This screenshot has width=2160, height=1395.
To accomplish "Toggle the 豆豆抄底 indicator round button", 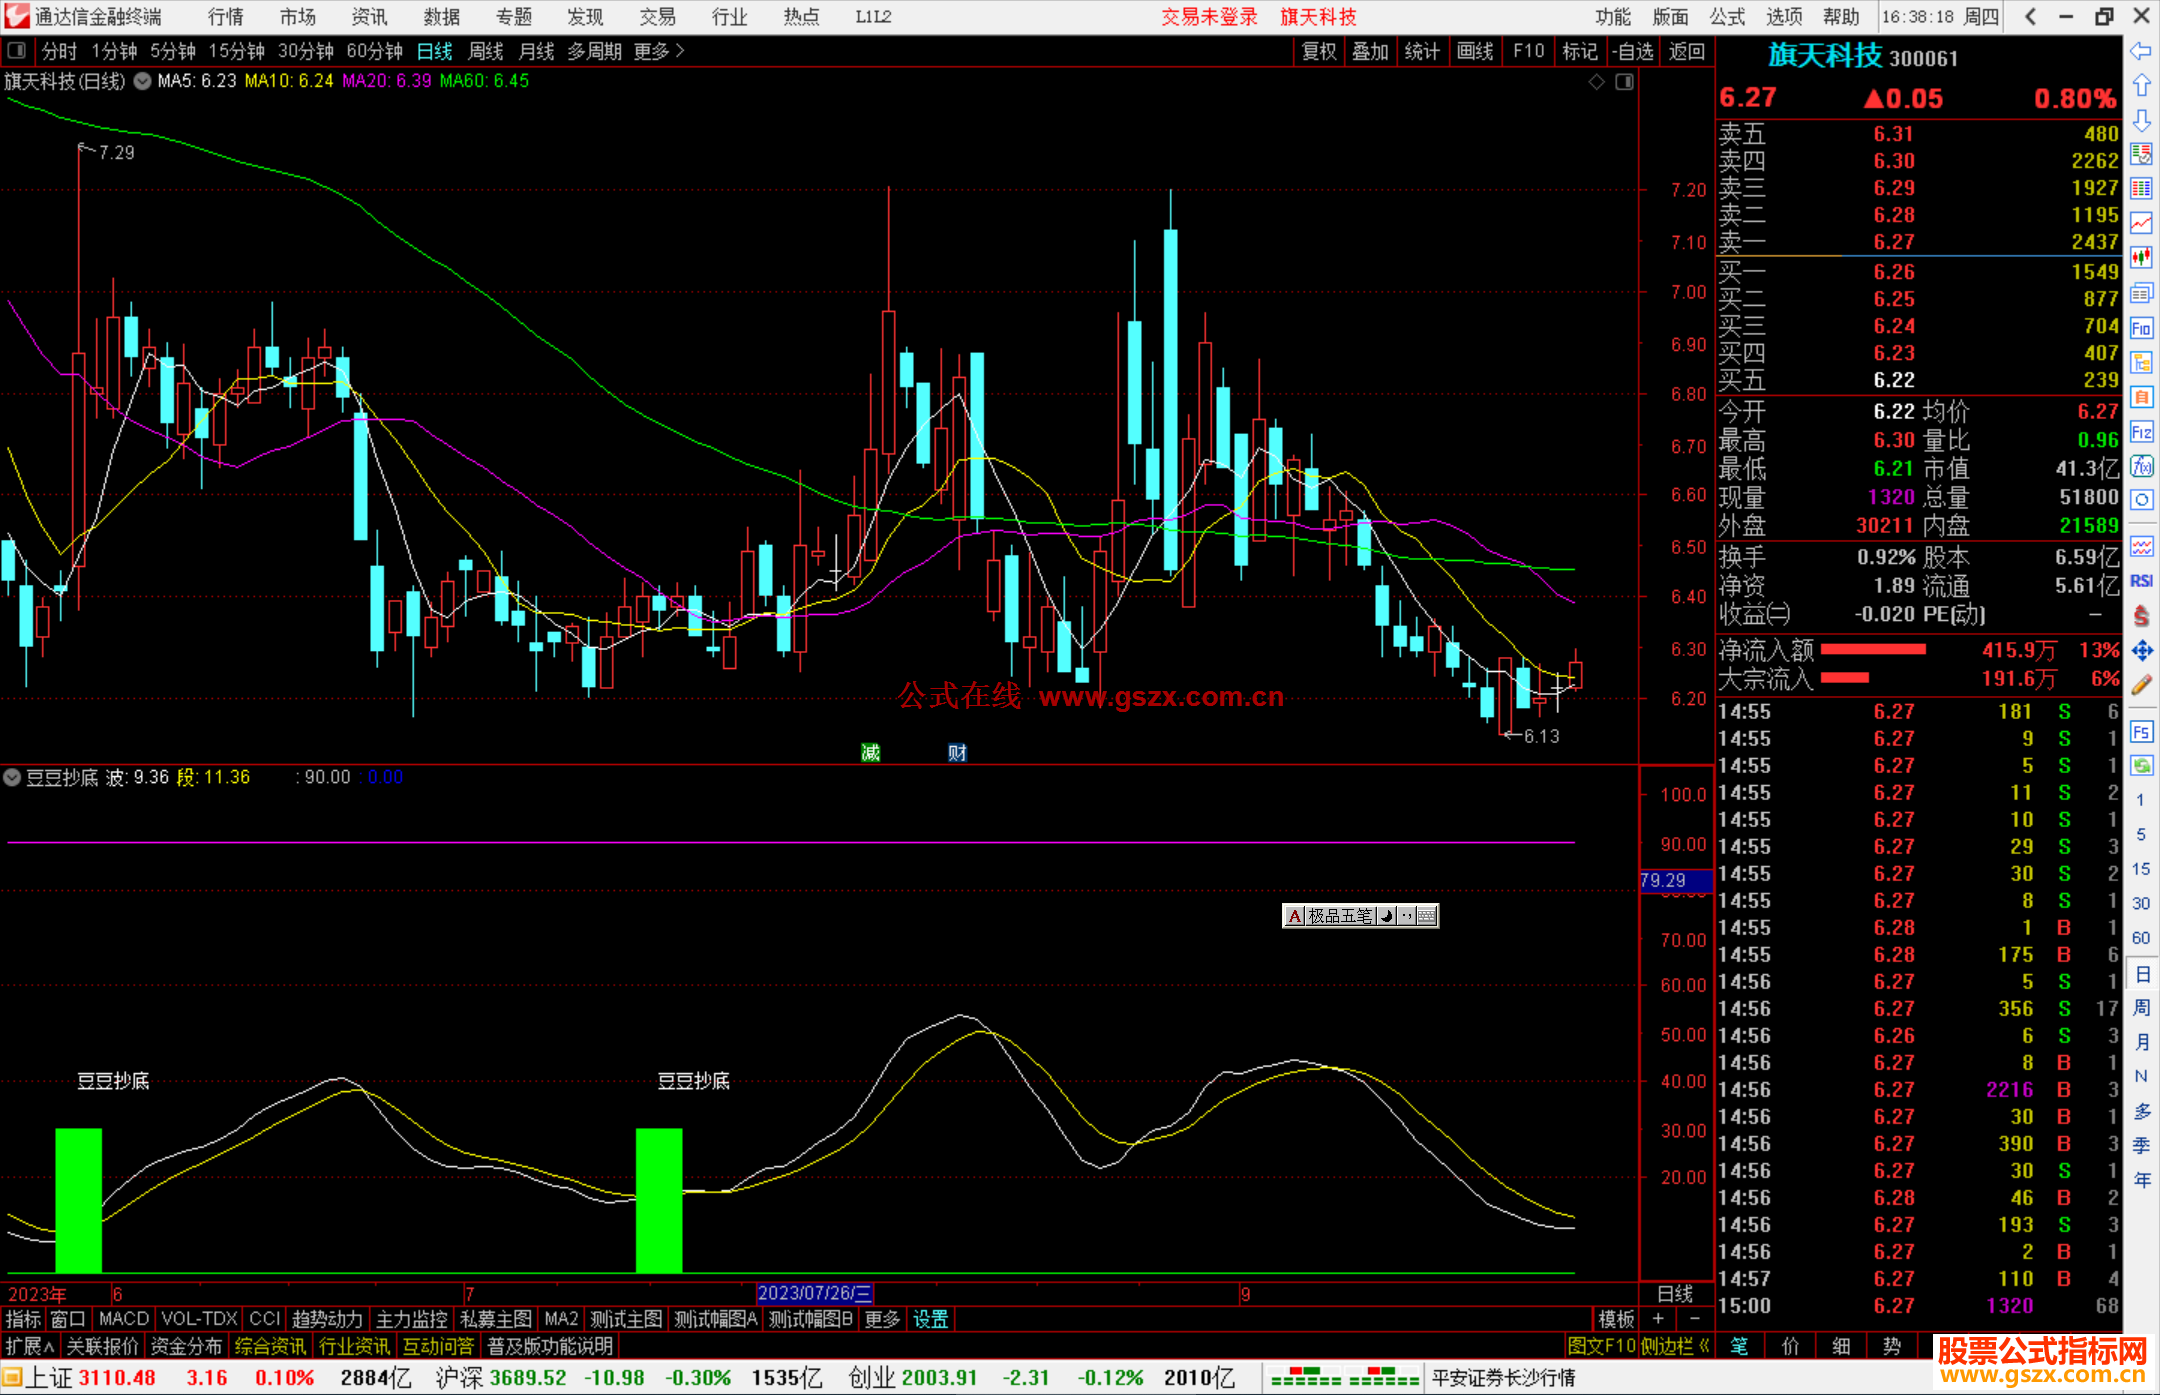I will coord(12,777).
